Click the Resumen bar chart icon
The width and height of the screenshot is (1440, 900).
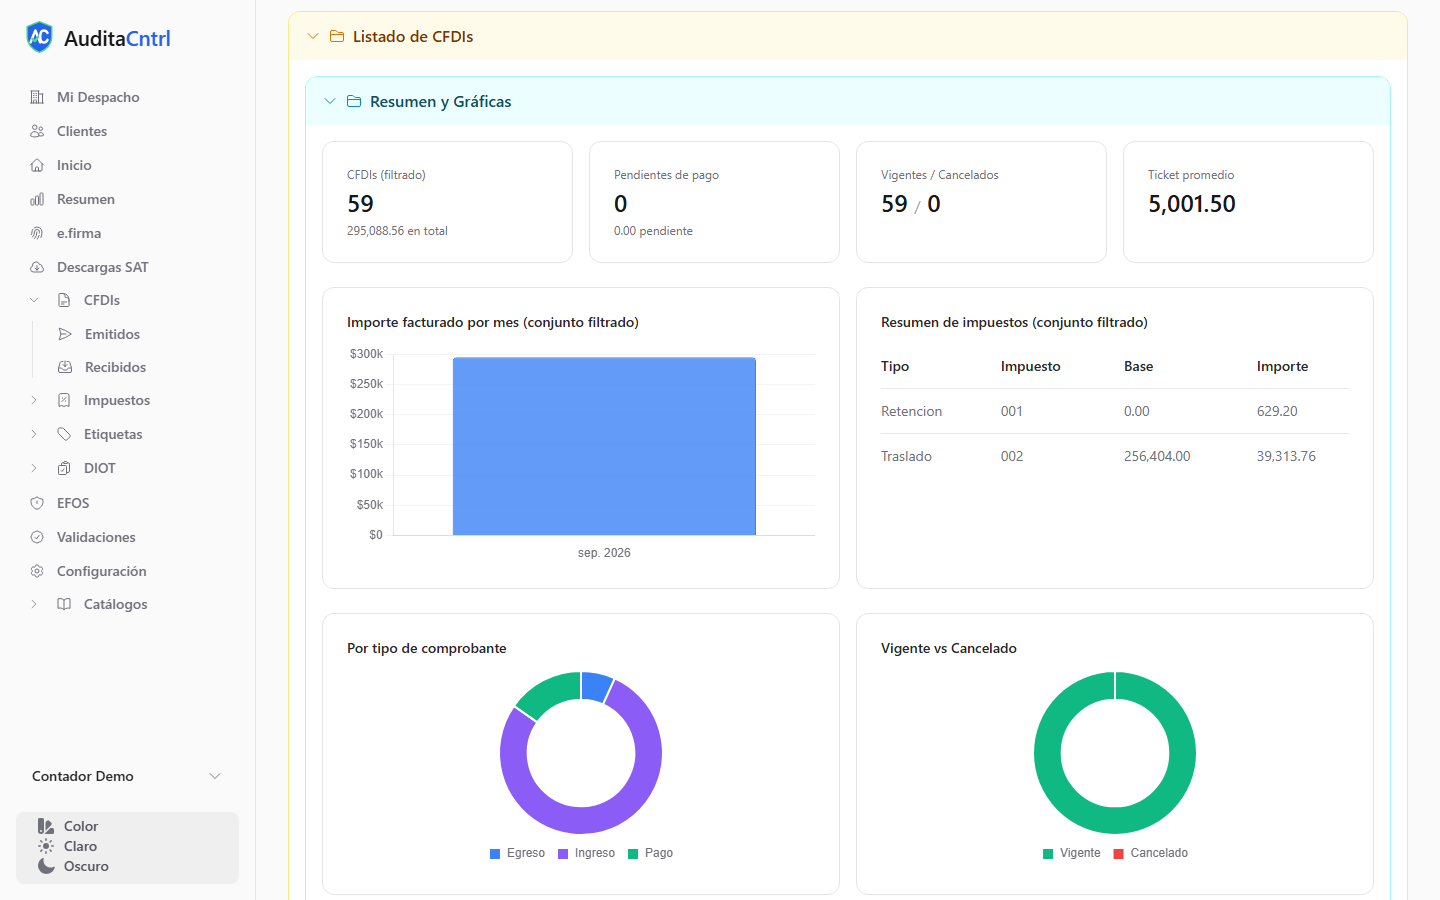point(37,199)
